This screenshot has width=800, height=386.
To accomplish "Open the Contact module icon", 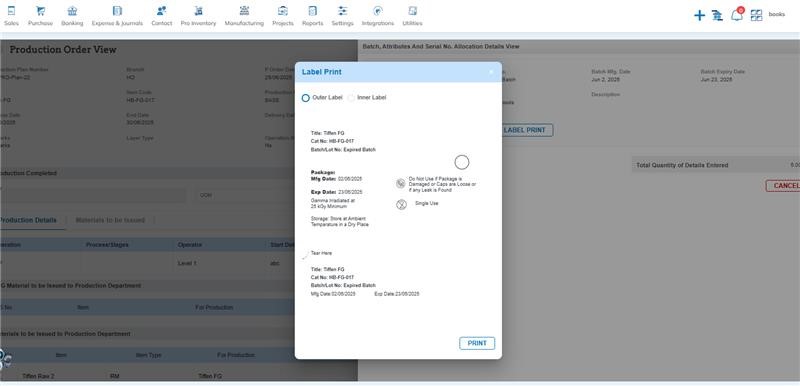I will [x=161, y=11].
